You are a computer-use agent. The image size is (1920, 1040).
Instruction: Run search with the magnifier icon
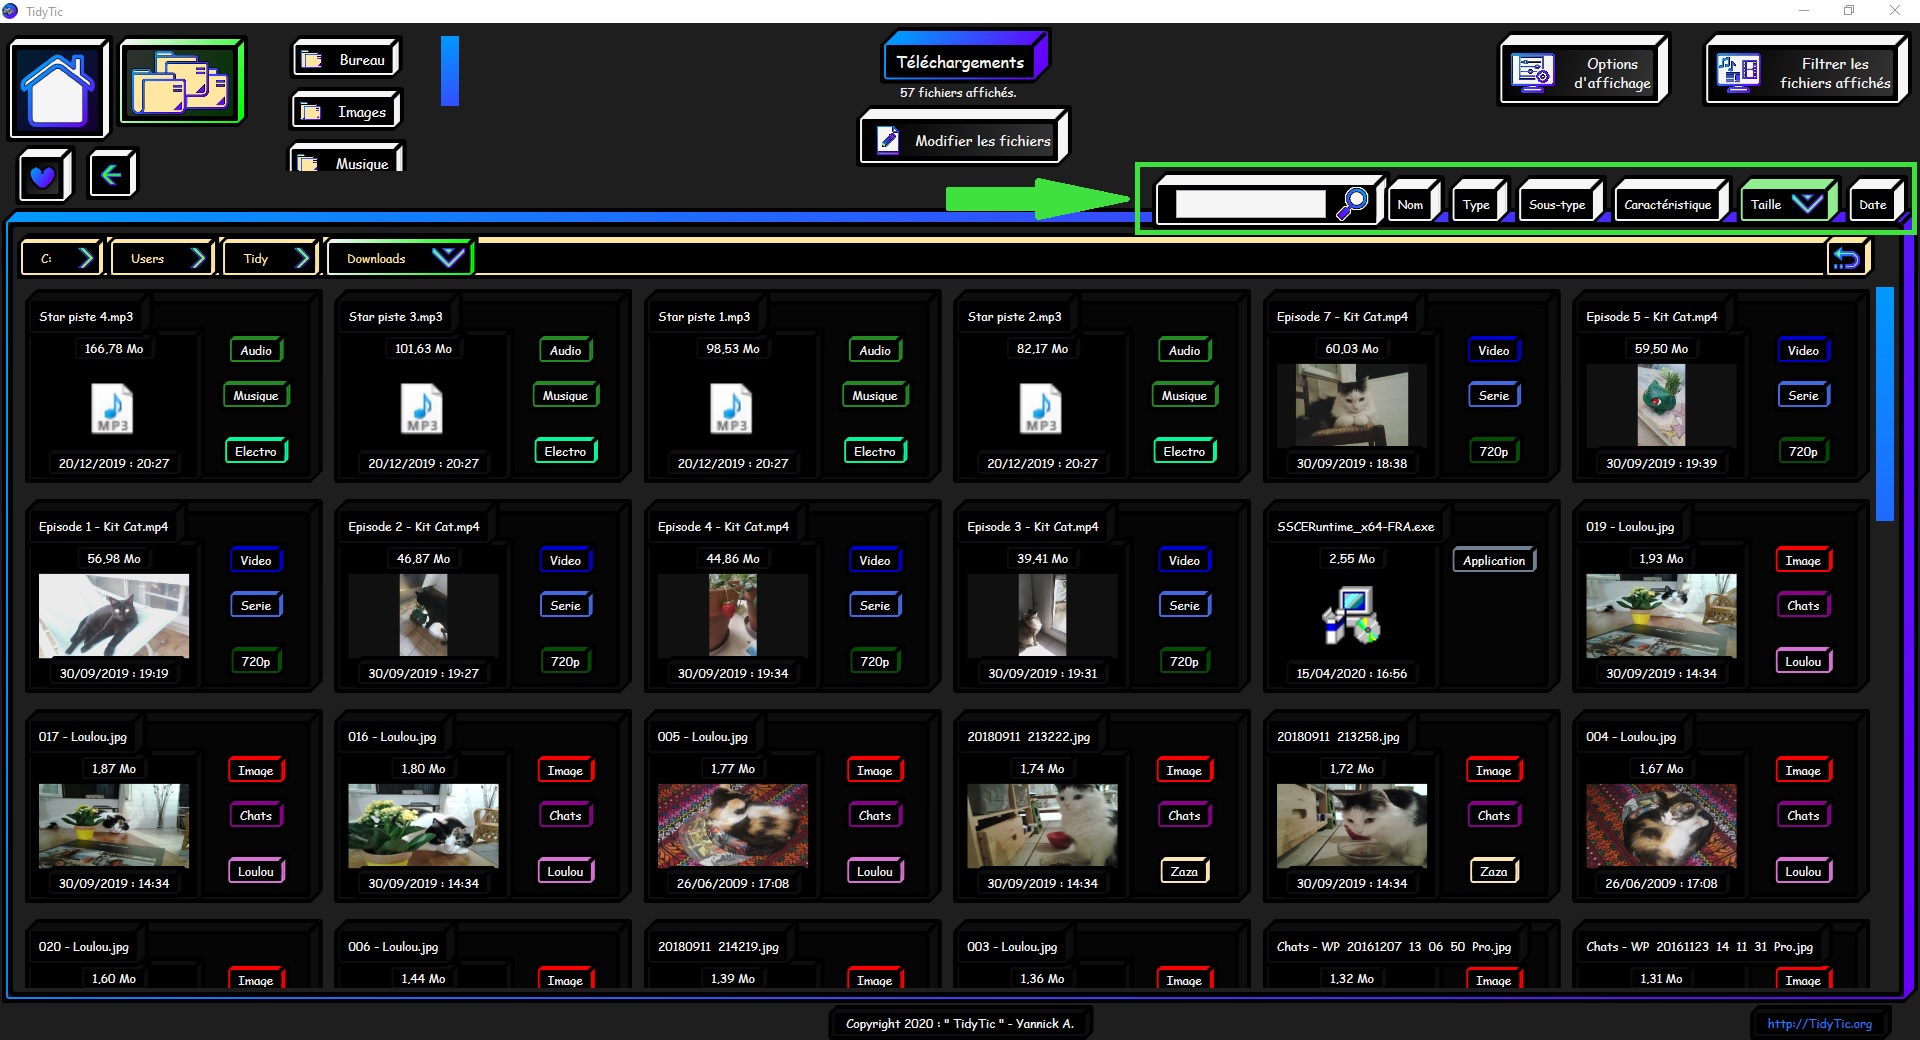coord(1352,203)
